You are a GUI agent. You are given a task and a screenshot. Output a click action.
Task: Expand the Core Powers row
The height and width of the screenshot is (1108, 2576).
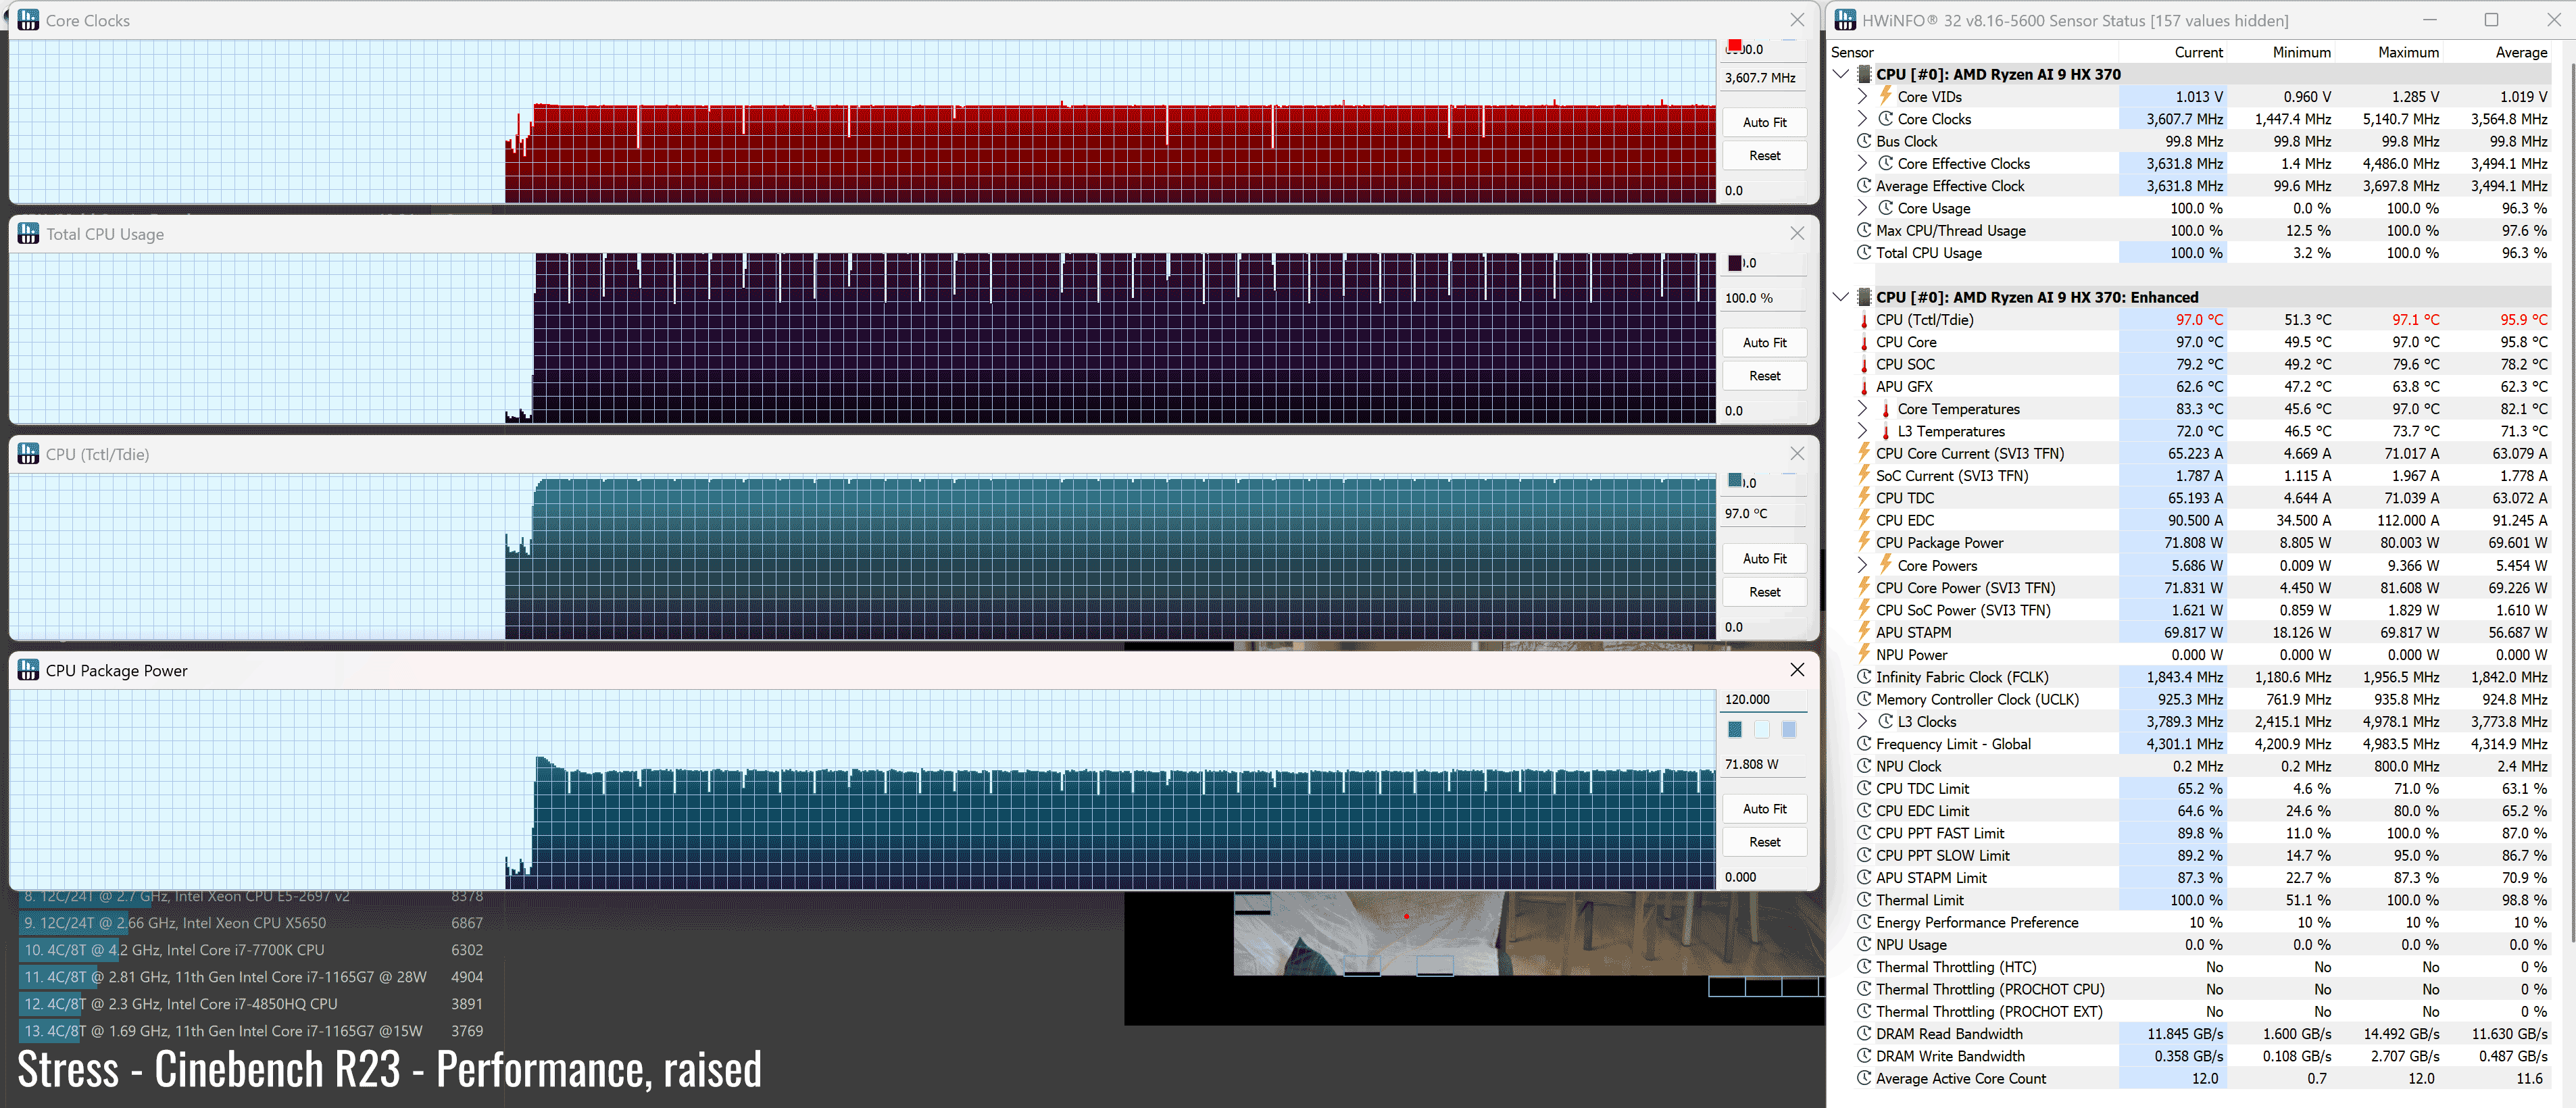pos(1862,565)
